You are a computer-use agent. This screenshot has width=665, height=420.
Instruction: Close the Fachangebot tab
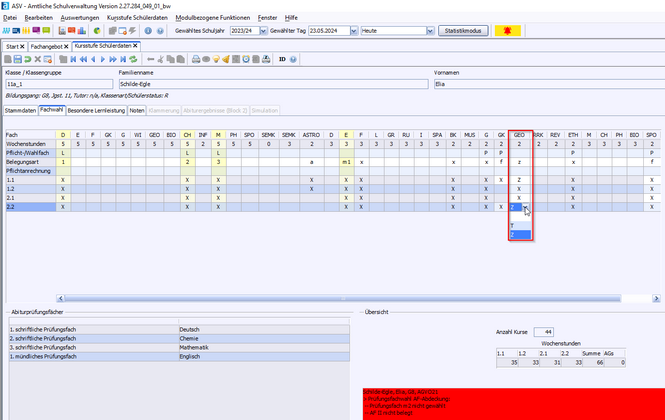(66, 46)
